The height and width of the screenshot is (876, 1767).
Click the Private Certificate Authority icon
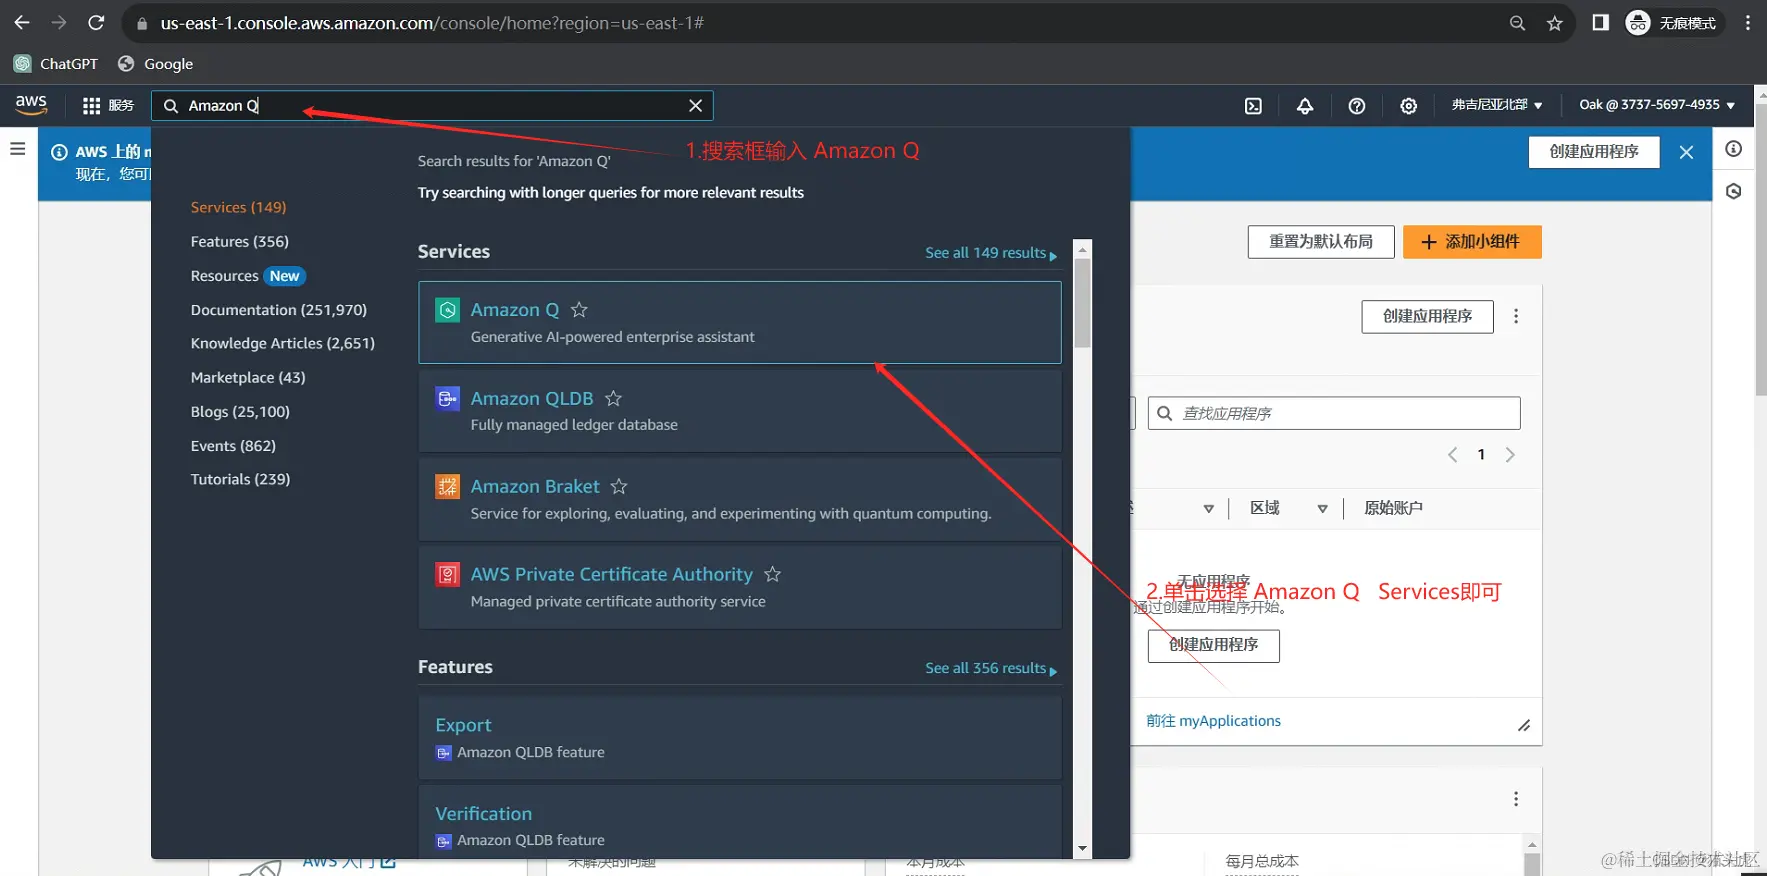tap(448, 574)
